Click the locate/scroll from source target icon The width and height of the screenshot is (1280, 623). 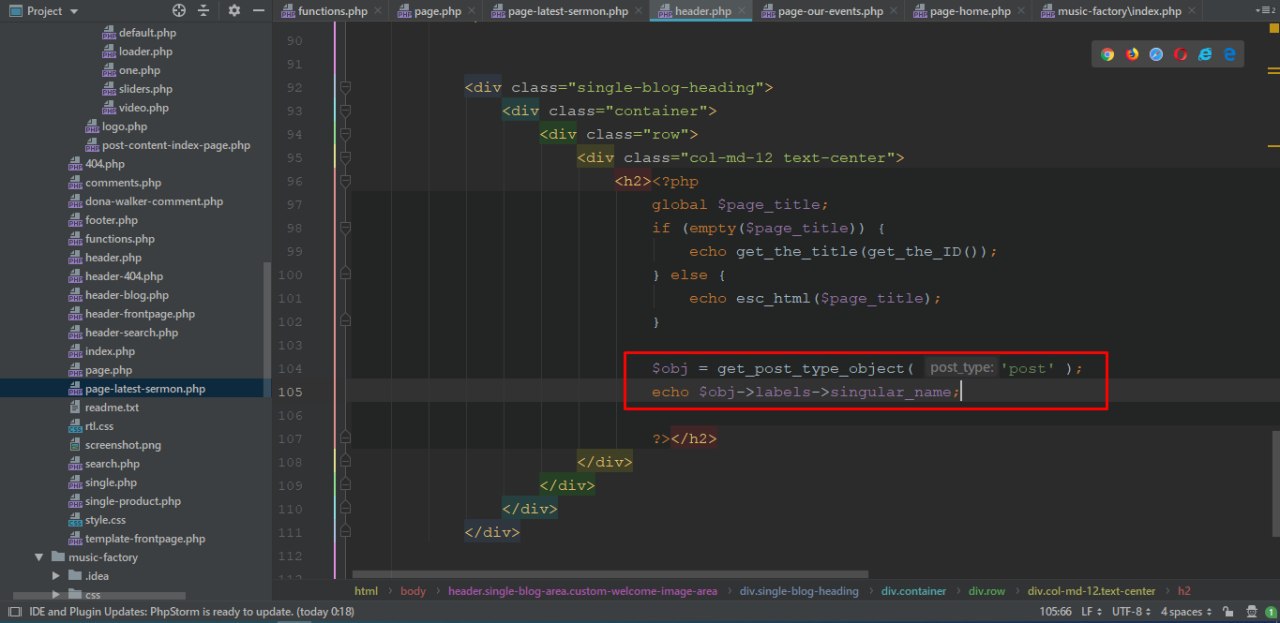(x=179, y=11)
